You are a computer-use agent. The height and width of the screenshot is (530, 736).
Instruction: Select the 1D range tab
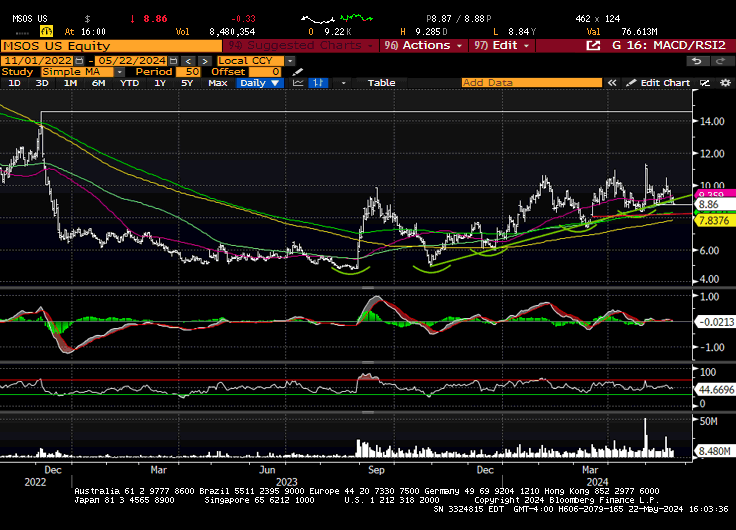pos(15,83)
